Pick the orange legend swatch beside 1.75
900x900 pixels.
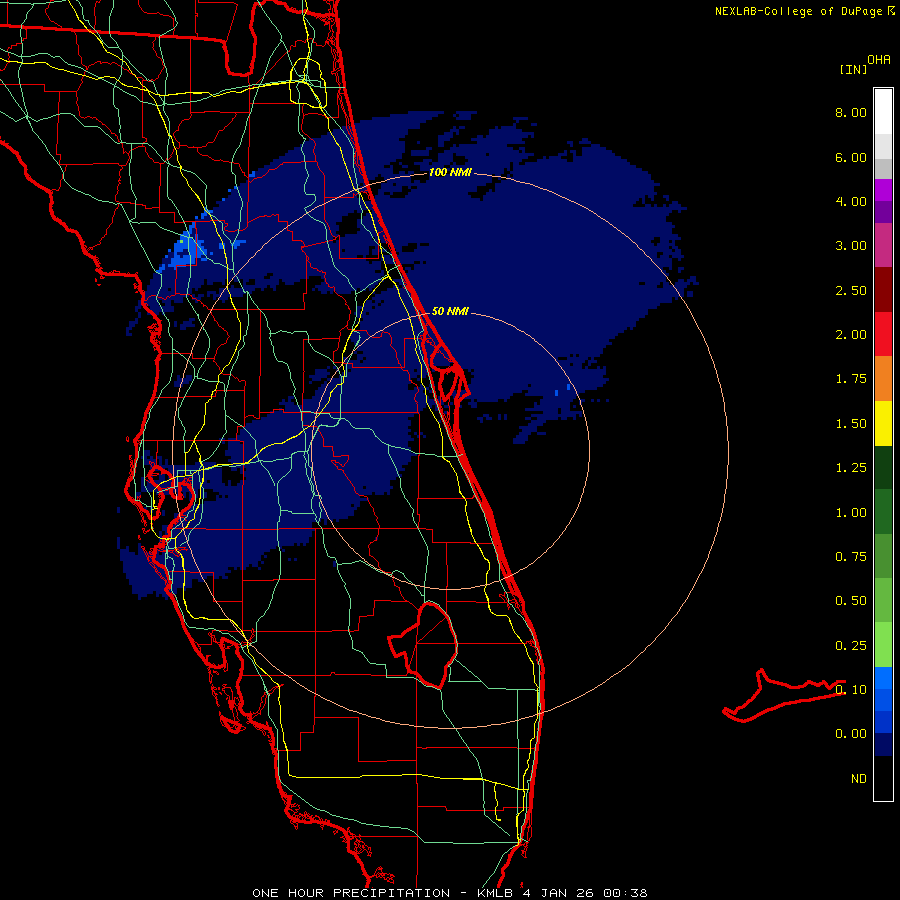[883, 379]
